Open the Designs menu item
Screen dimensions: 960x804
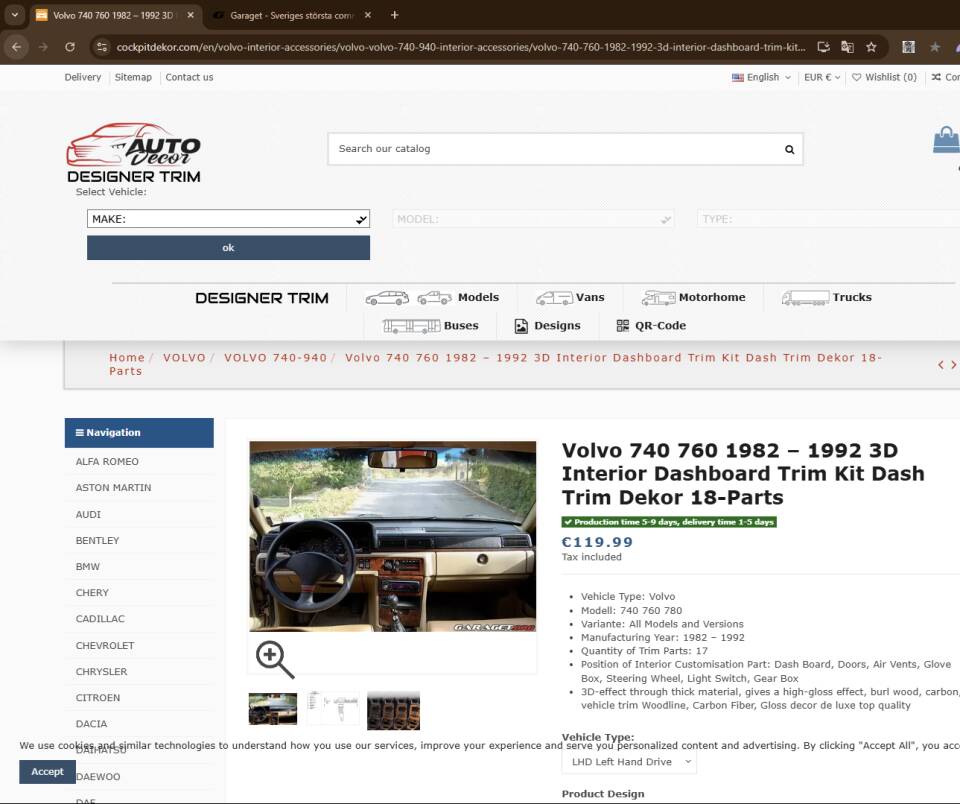(x=547, y=326)
